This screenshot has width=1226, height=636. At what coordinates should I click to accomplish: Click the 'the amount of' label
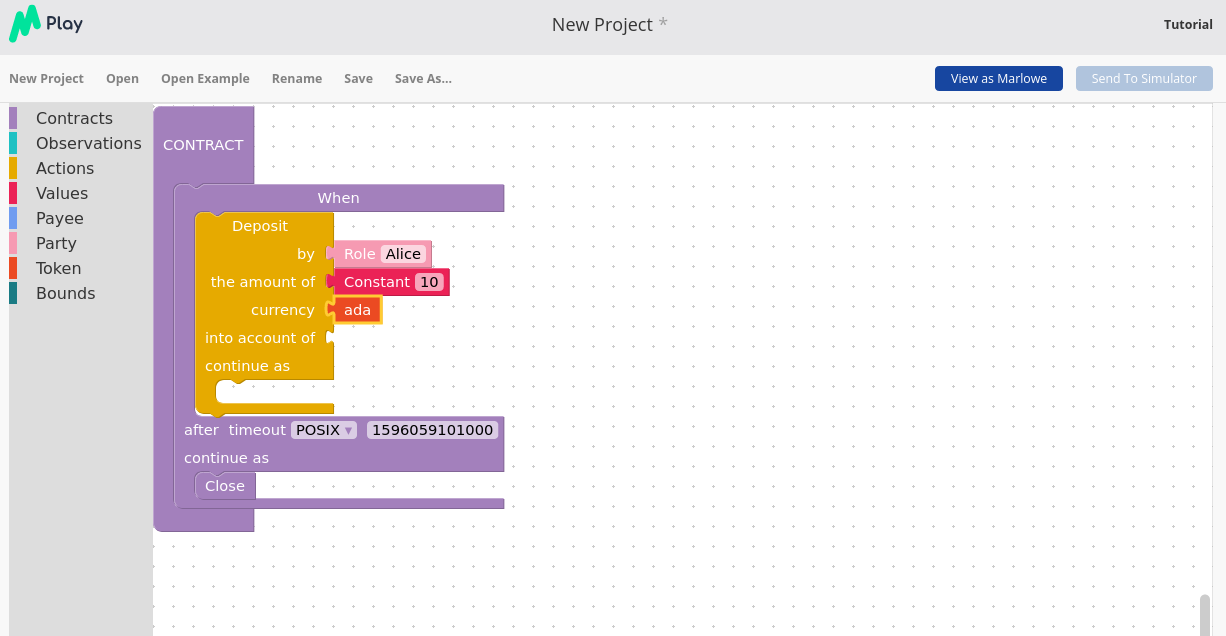coord(263,282)
